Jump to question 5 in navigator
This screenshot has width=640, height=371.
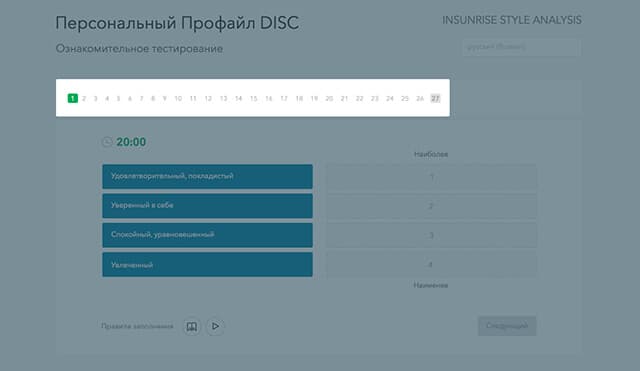click(x=118, y=98)
